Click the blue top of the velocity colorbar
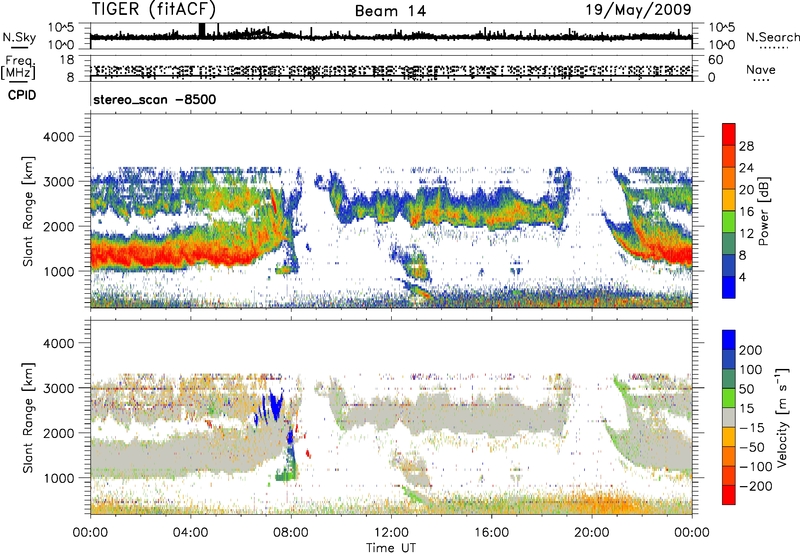This screenshot has height=554, width=800. point(729,339)
